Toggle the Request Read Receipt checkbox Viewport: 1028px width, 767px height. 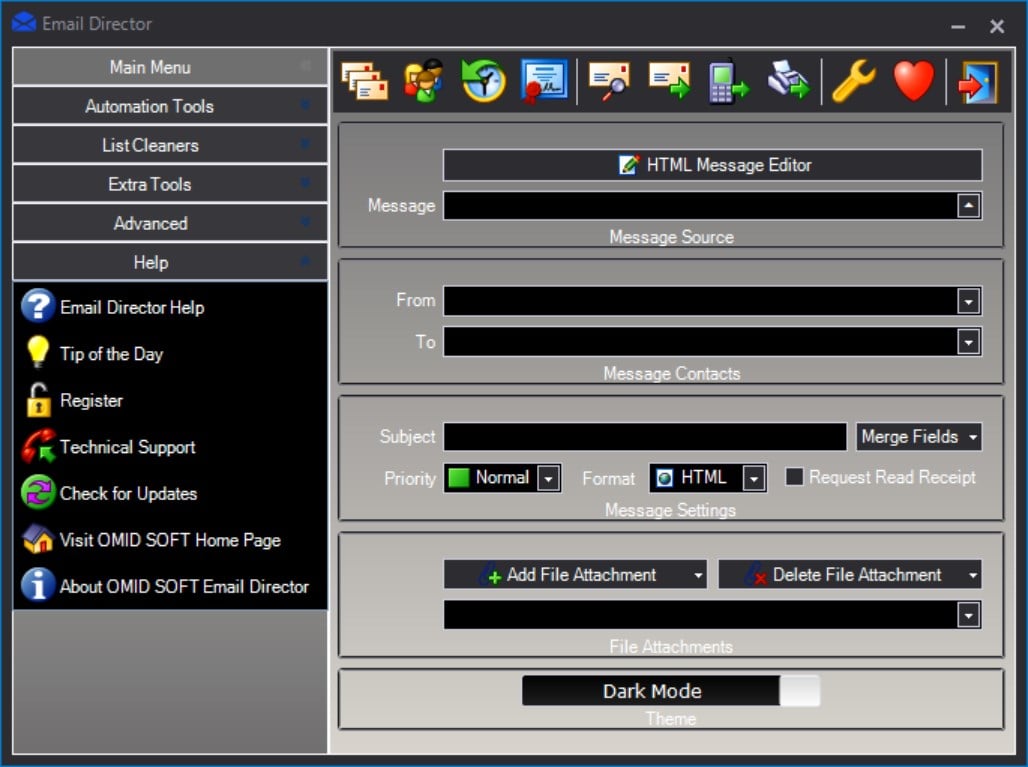pos(794,477)
